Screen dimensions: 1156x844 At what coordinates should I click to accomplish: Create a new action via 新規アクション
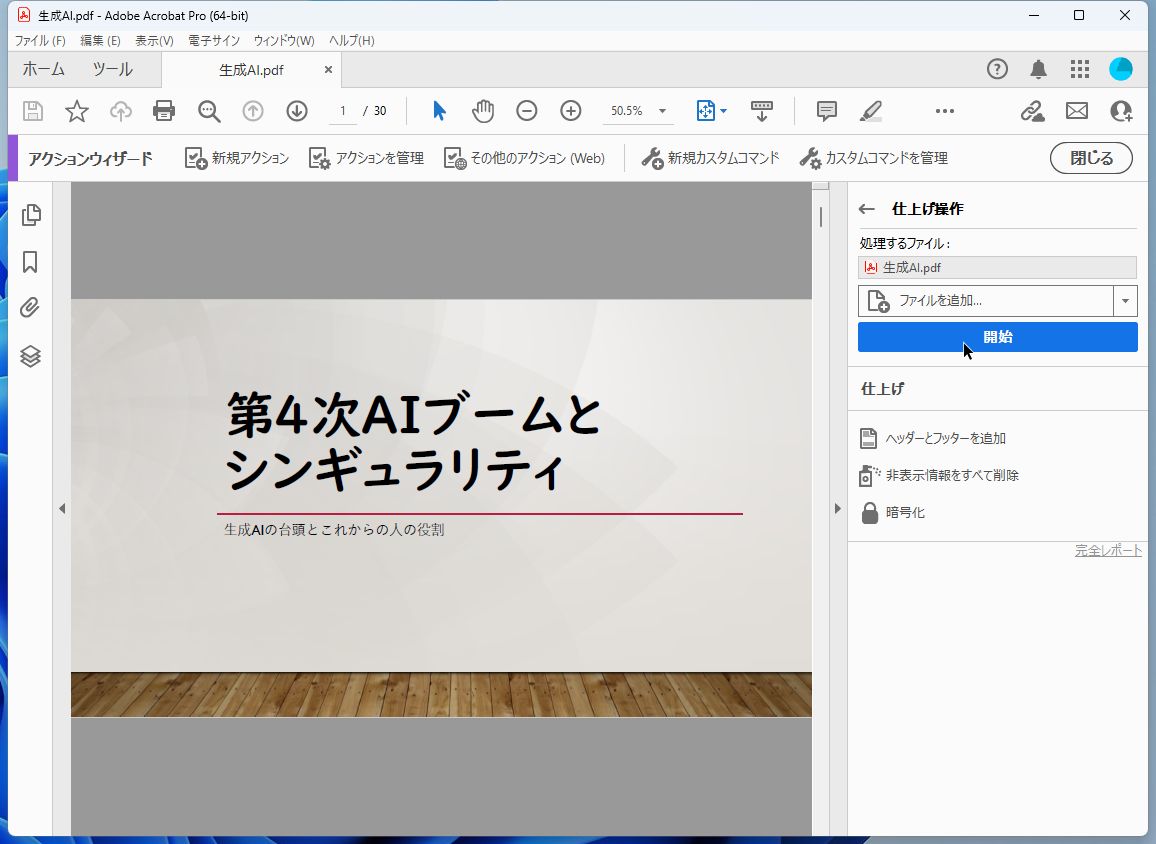click(236, 157)
